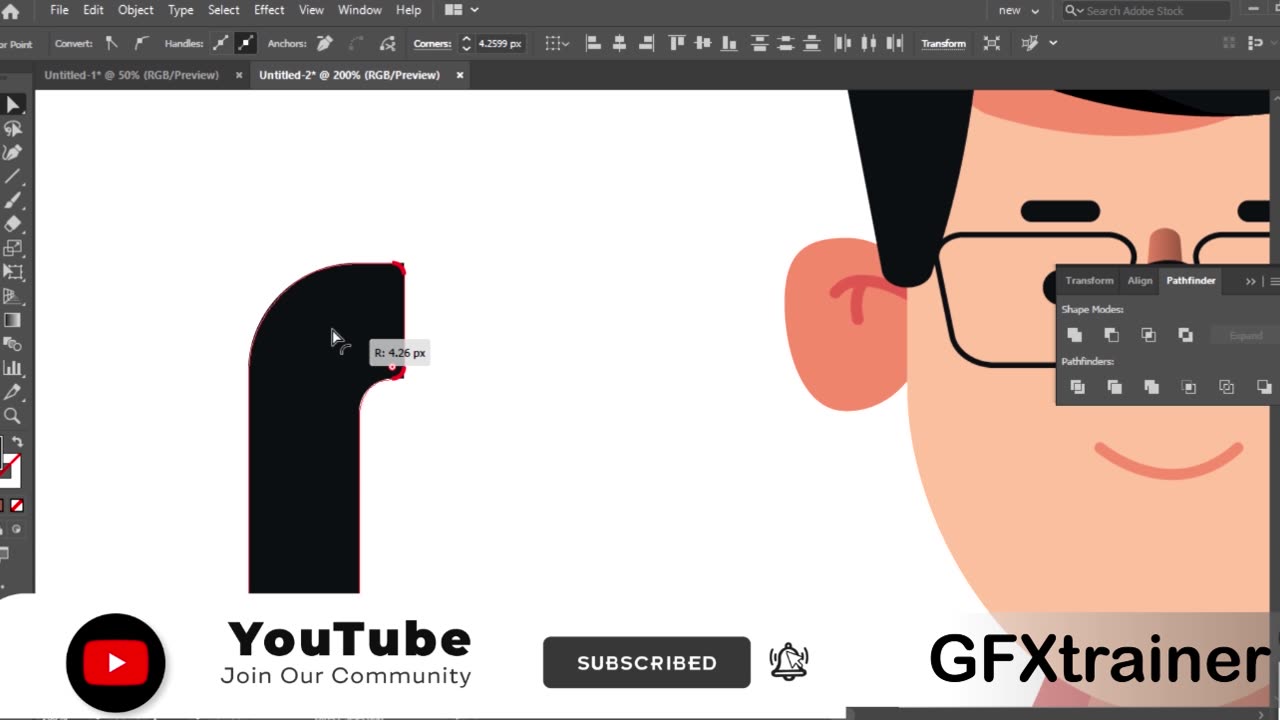This screenshot has width=1280, height=720.
Task: Select the Free Transform tool
Action: click(x=13, y=272)
